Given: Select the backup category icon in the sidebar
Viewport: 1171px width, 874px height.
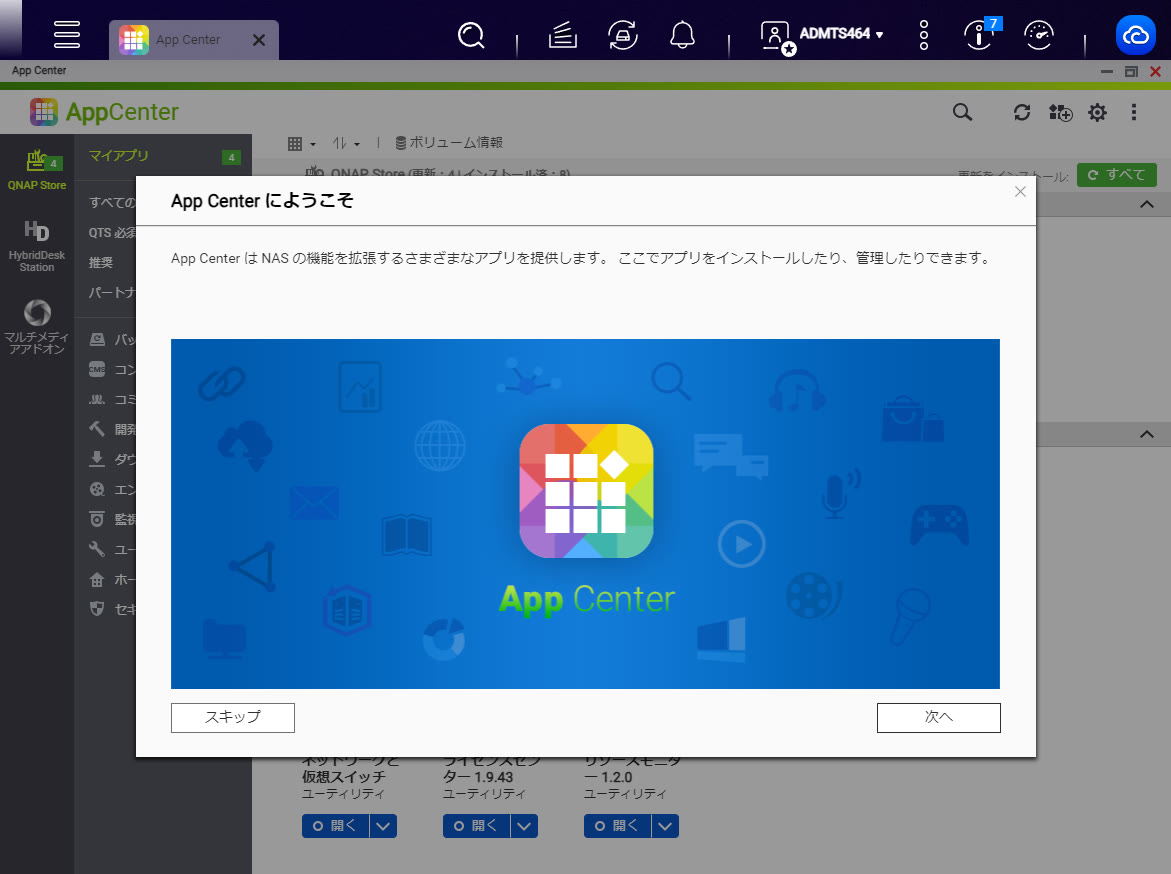Looking at the screenshot, I should 97,339.
